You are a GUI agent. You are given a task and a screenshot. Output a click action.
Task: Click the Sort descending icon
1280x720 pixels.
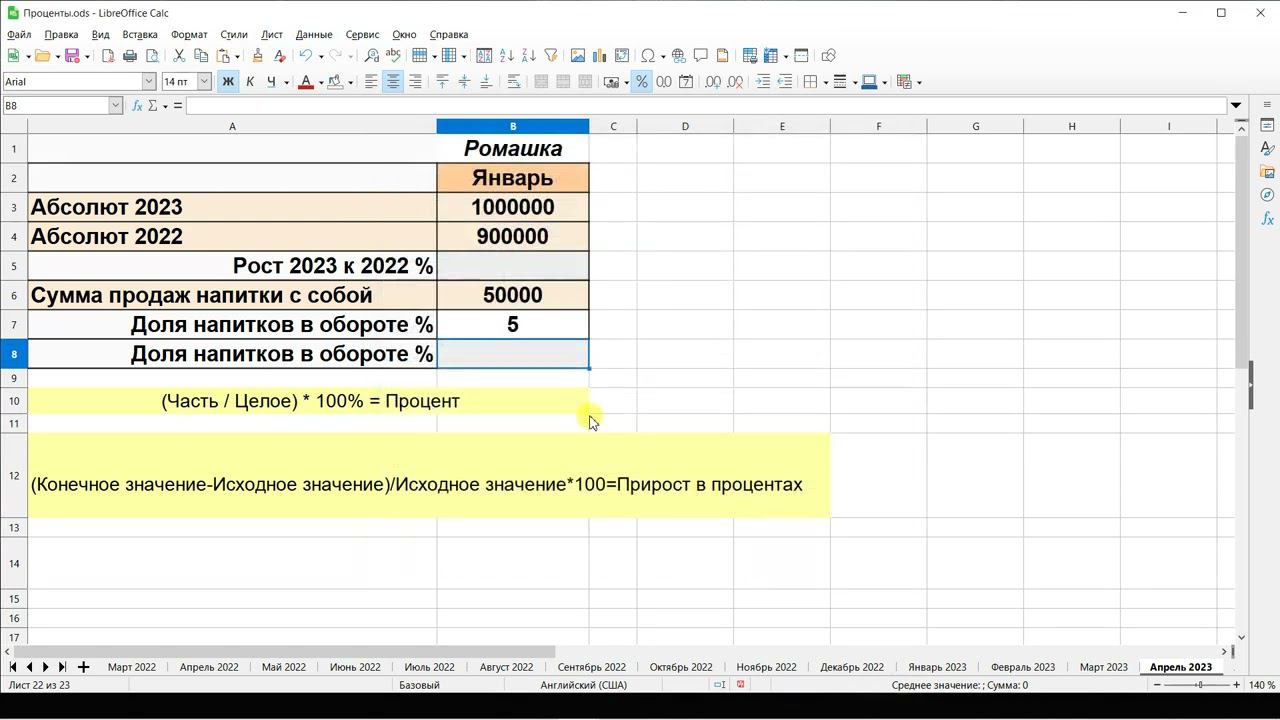tap(529, 56)
